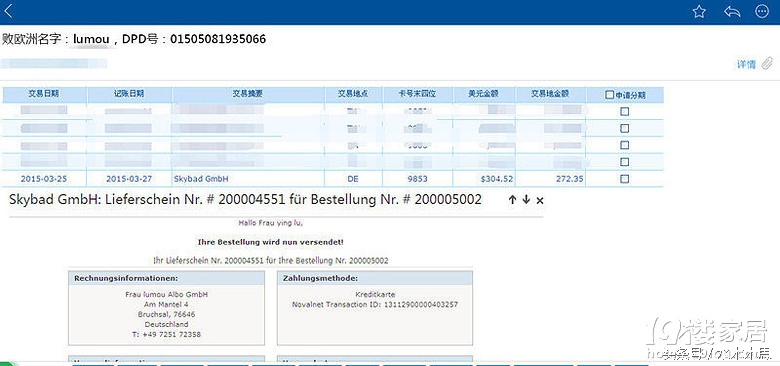780x366 pixels.
Task: Select the 交易地金额 column header
Action: pos(550,94)
